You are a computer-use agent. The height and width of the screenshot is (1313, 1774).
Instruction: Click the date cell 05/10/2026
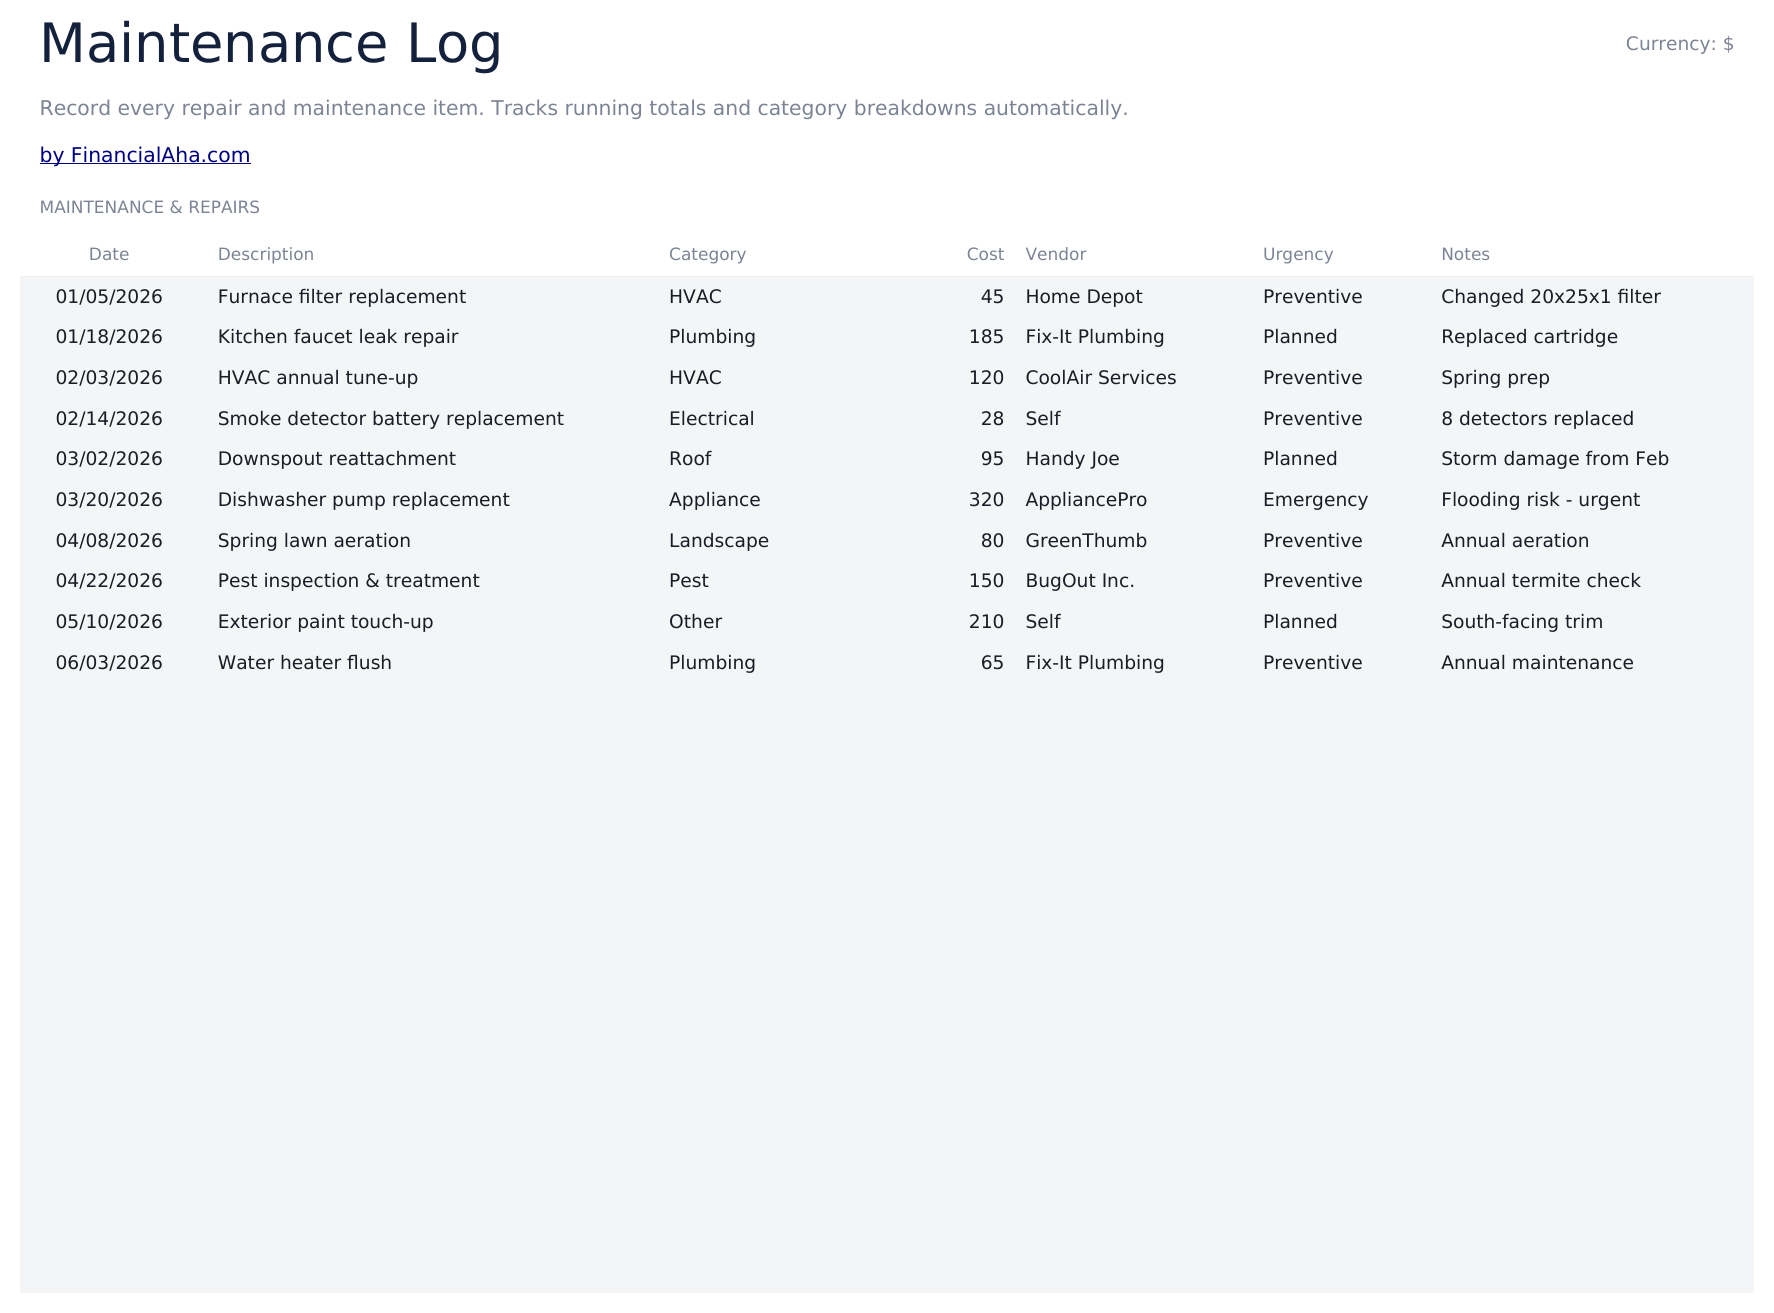click(x=109, y=622)
